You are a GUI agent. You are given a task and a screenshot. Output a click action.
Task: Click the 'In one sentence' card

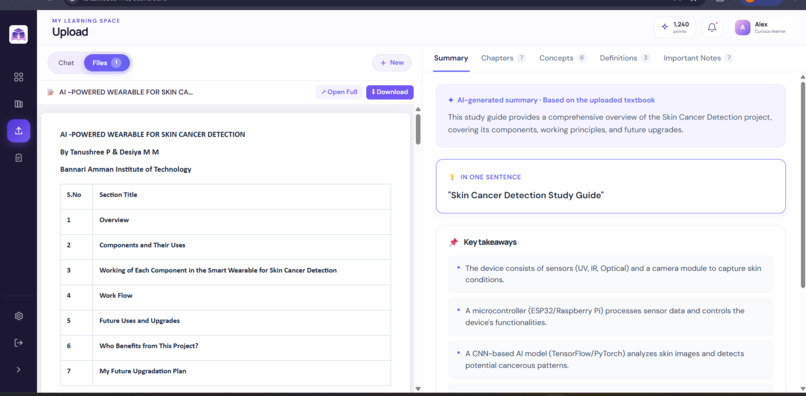611,186
